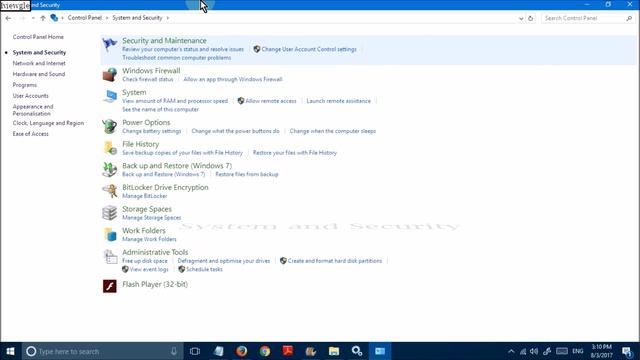640x360 pixels.
Task: Show hidden tray icons chevron
Action: [x=511, y=351]
